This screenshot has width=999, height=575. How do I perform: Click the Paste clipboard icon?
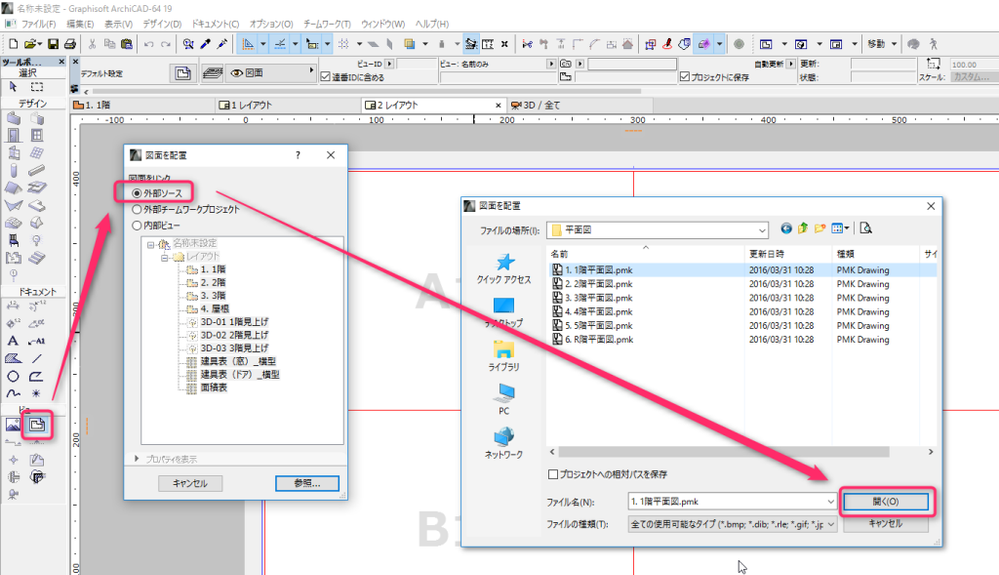tap(127, 44)
